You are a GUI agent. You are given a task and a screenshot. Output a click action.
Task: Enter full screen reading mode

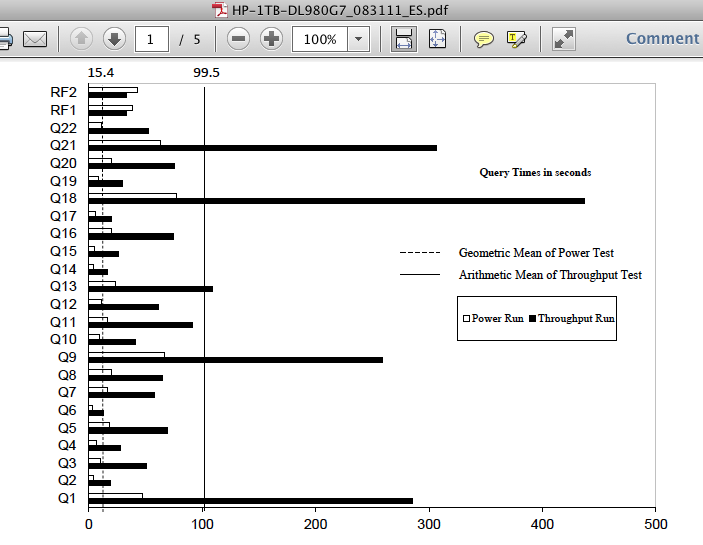click(564, 39)
